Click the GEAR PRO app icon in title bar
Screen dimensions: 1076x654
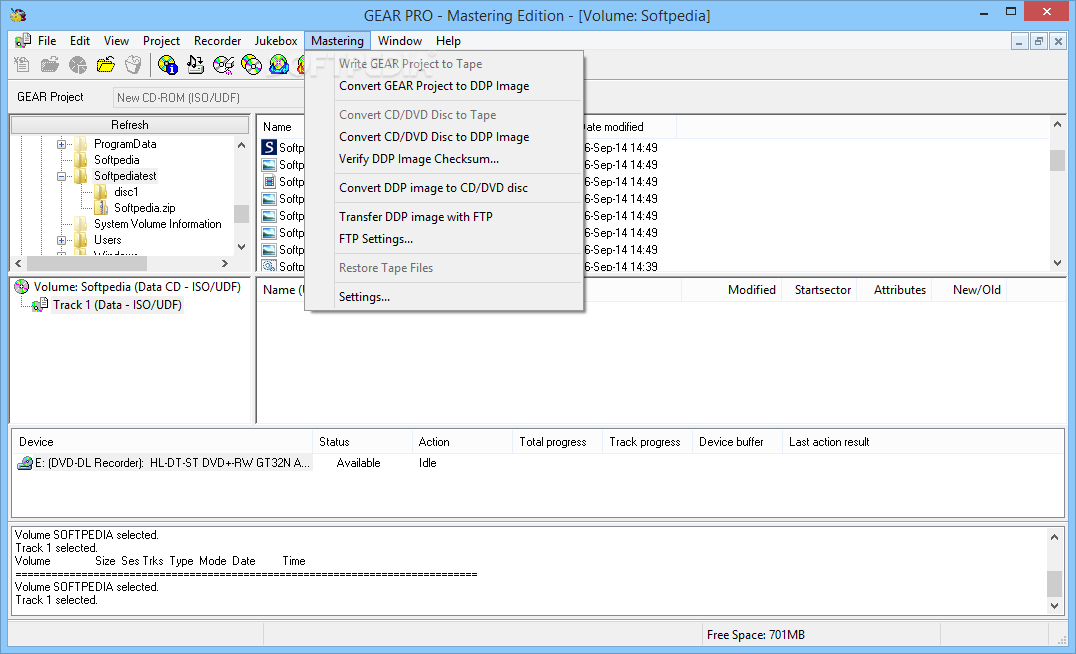19,15
